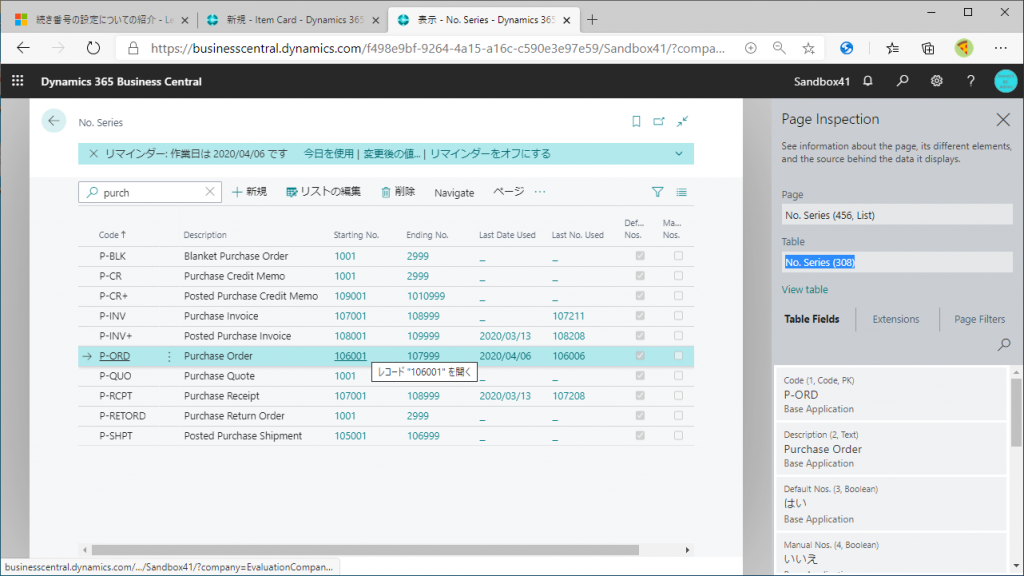
Task: Open the Ending No. column header menu
Action: (427, 235)
